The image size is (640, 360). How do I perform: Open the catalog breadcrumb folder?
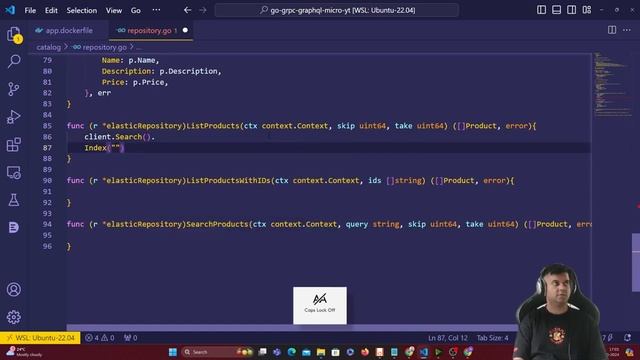[x=48, y=47]
